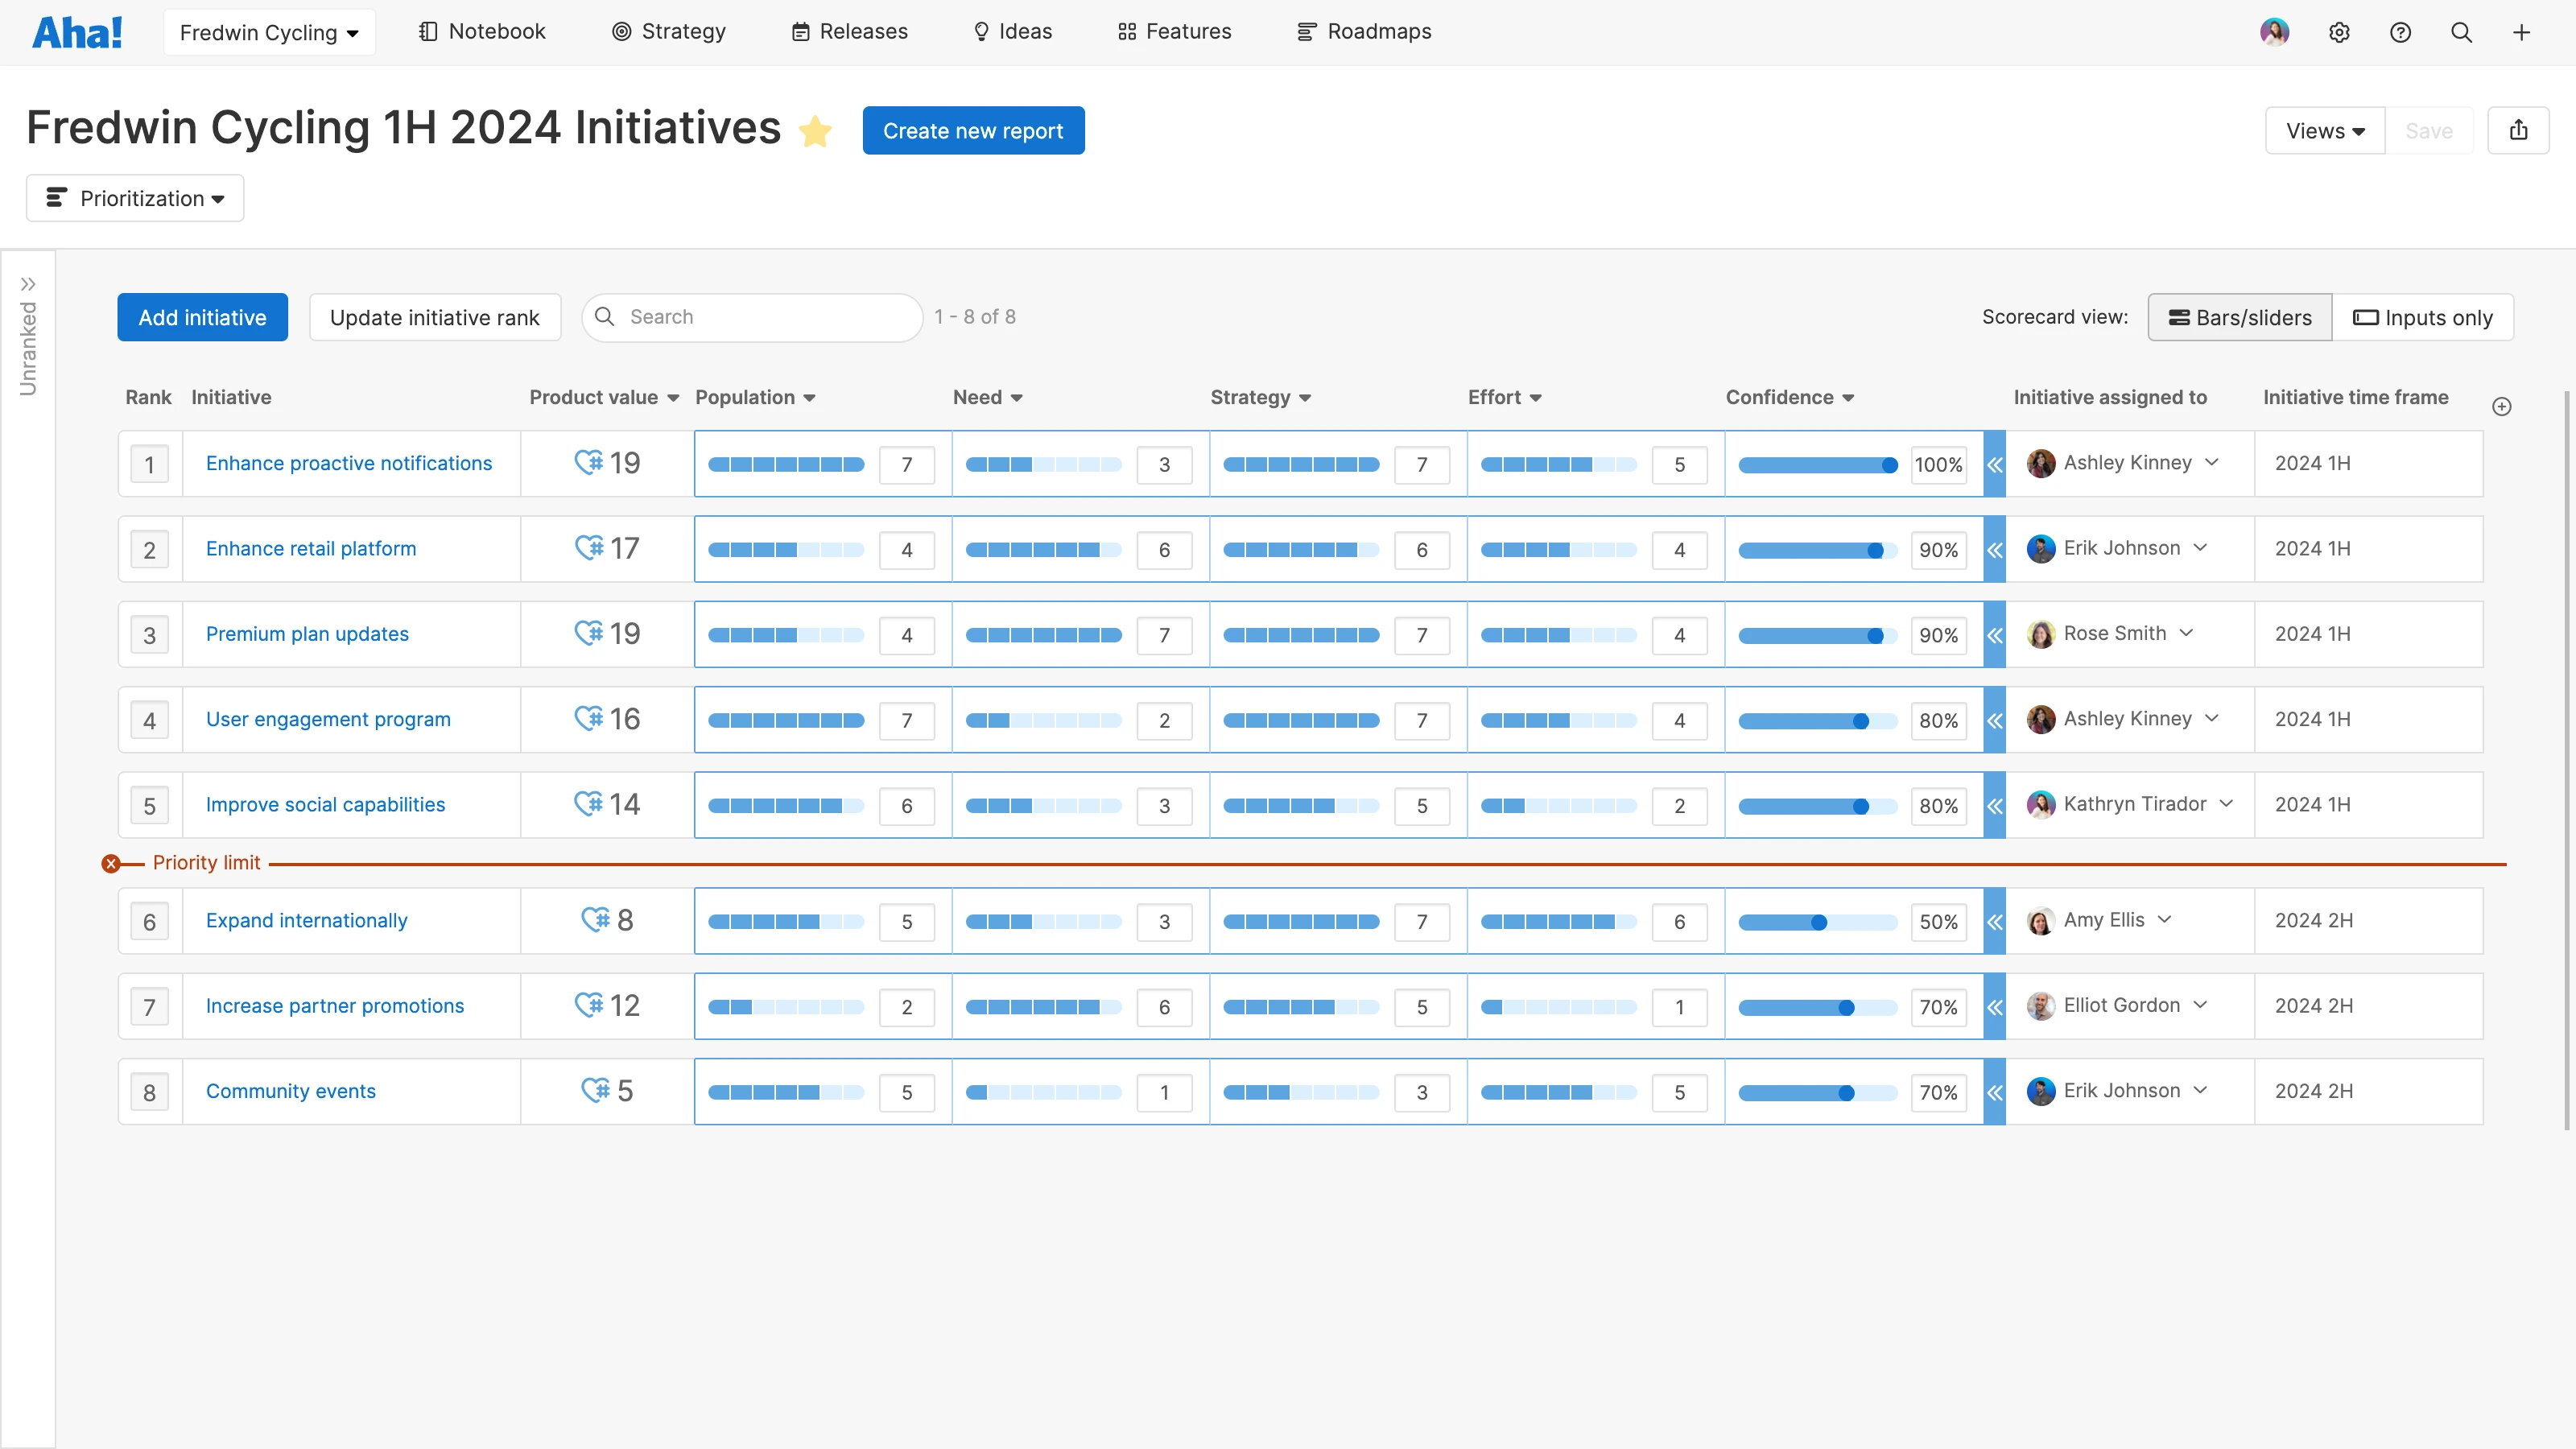Collapse scorecard for Enhance proactive notifications row
Image resolution: width=2576 pixels, height=1449 pixels.
pos(1994,464)
